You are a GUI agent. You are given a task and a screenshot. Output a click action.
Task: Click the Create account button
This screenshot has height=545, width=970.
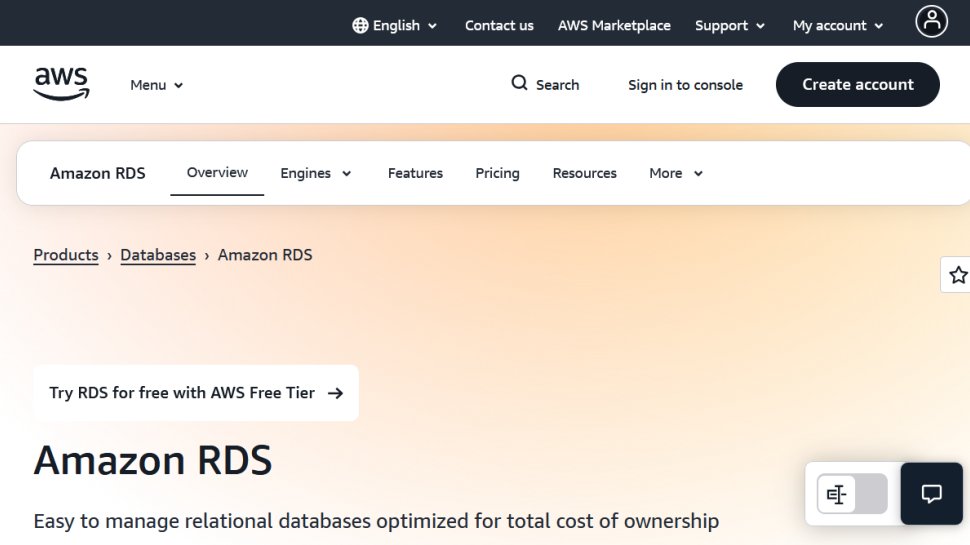point(857,84)
